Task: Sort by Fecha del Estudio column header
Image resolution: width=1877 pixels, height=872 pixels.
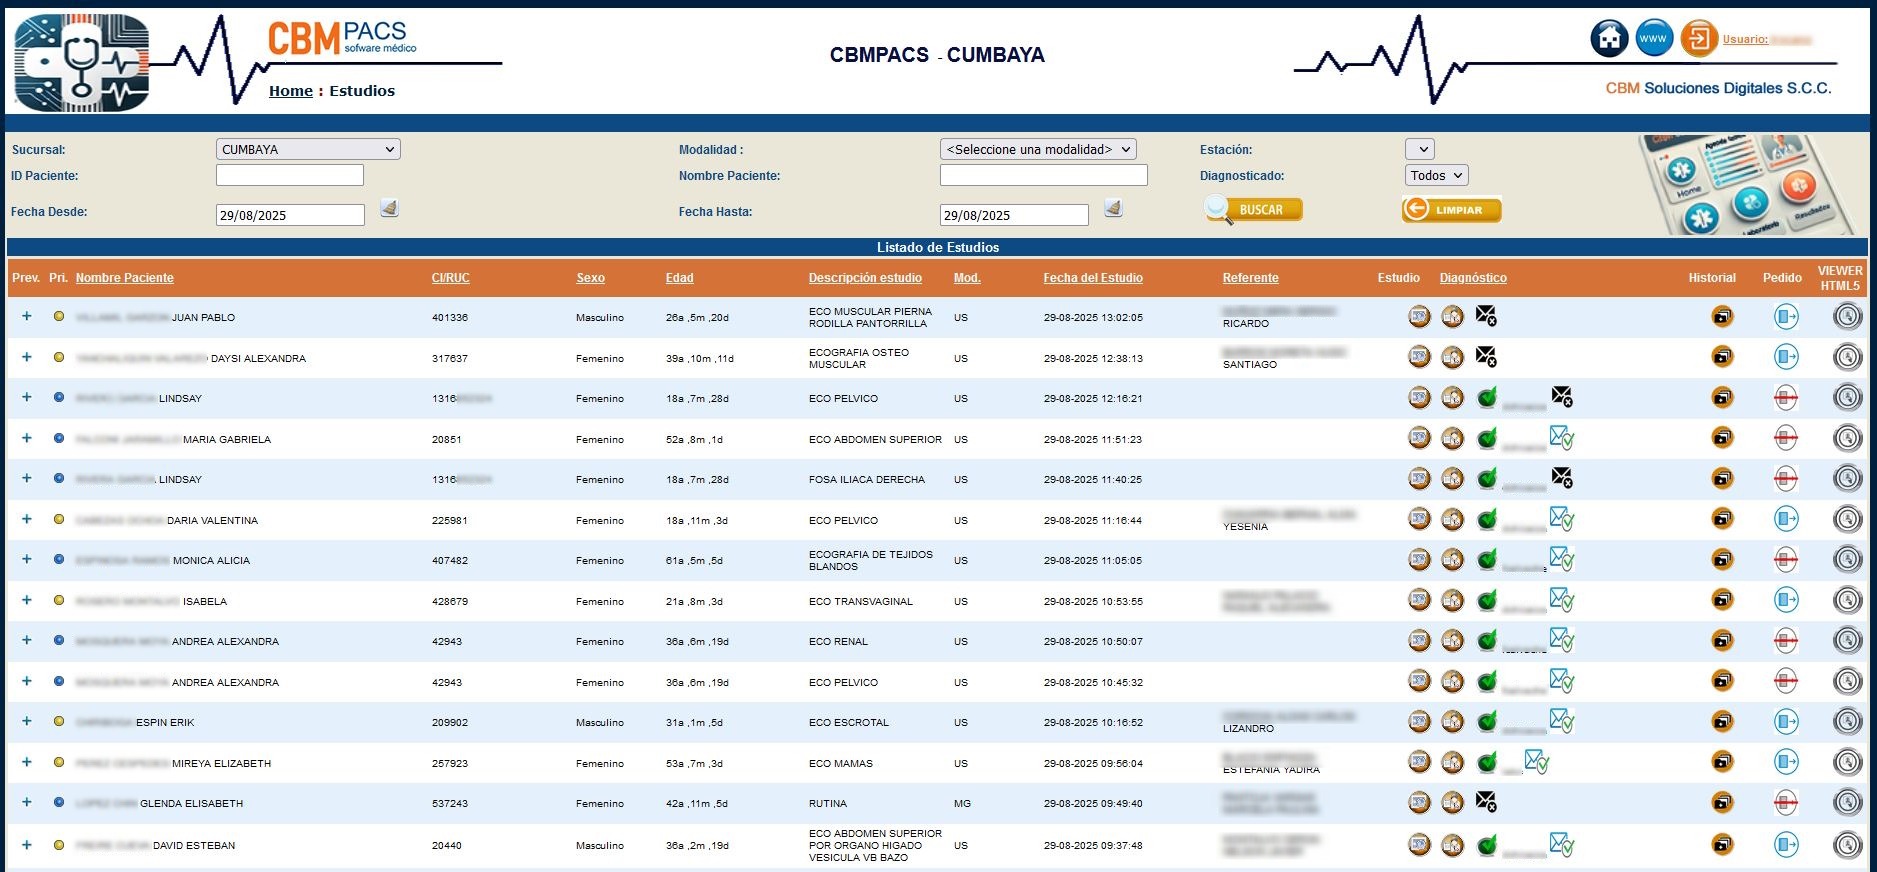Action: [1092, 278]
